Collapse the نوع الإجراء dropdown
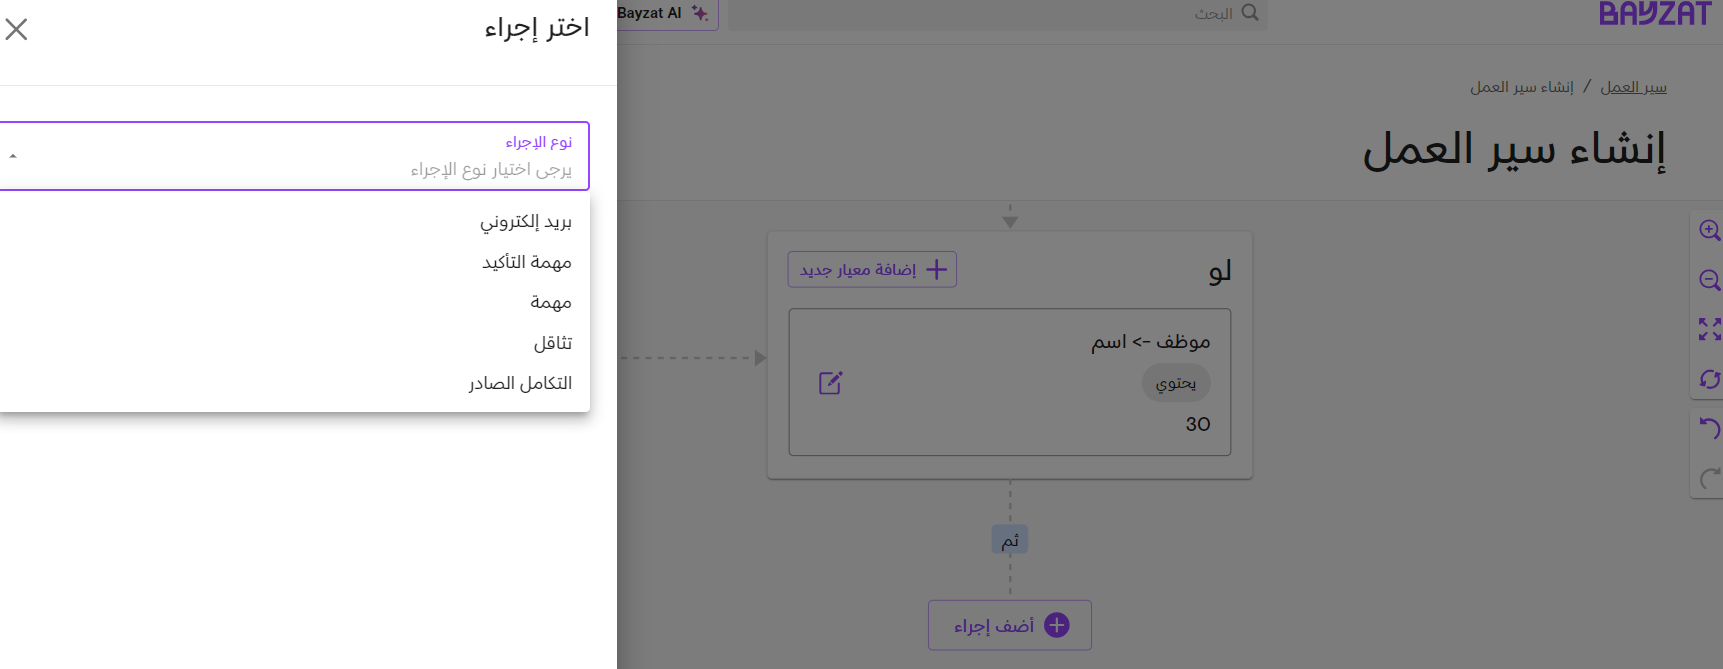The width and height of the screenshot is (1723, 669). pos(13,156)
